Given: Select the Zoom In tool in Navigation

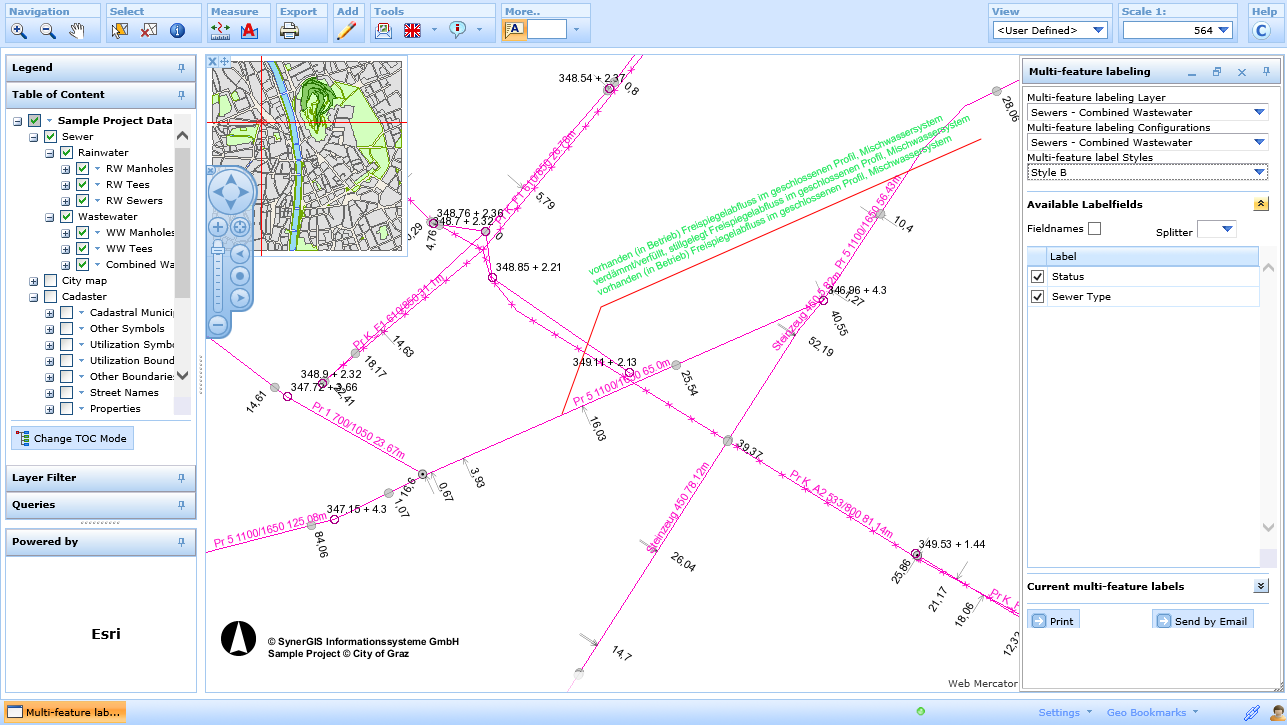Looking at the screenshot, I should click(19, 31).
